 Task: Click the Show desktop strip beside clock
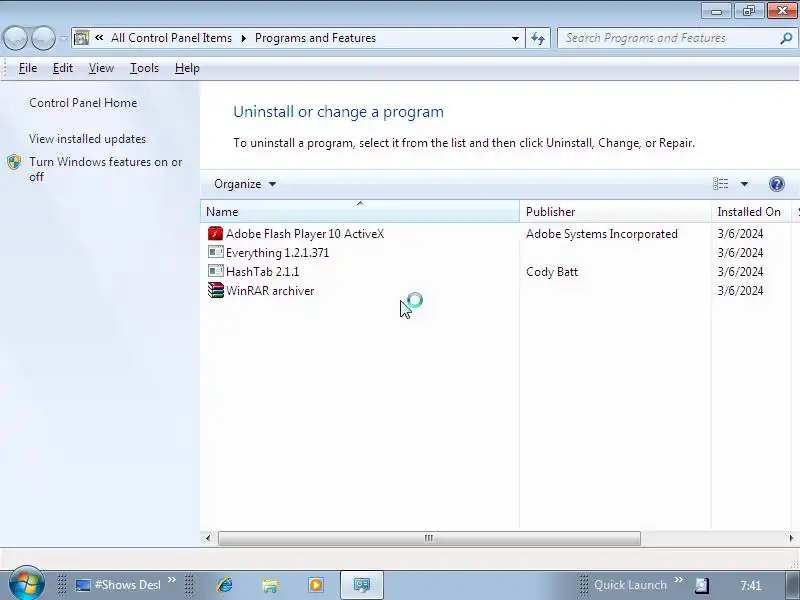tap(792, 585)
